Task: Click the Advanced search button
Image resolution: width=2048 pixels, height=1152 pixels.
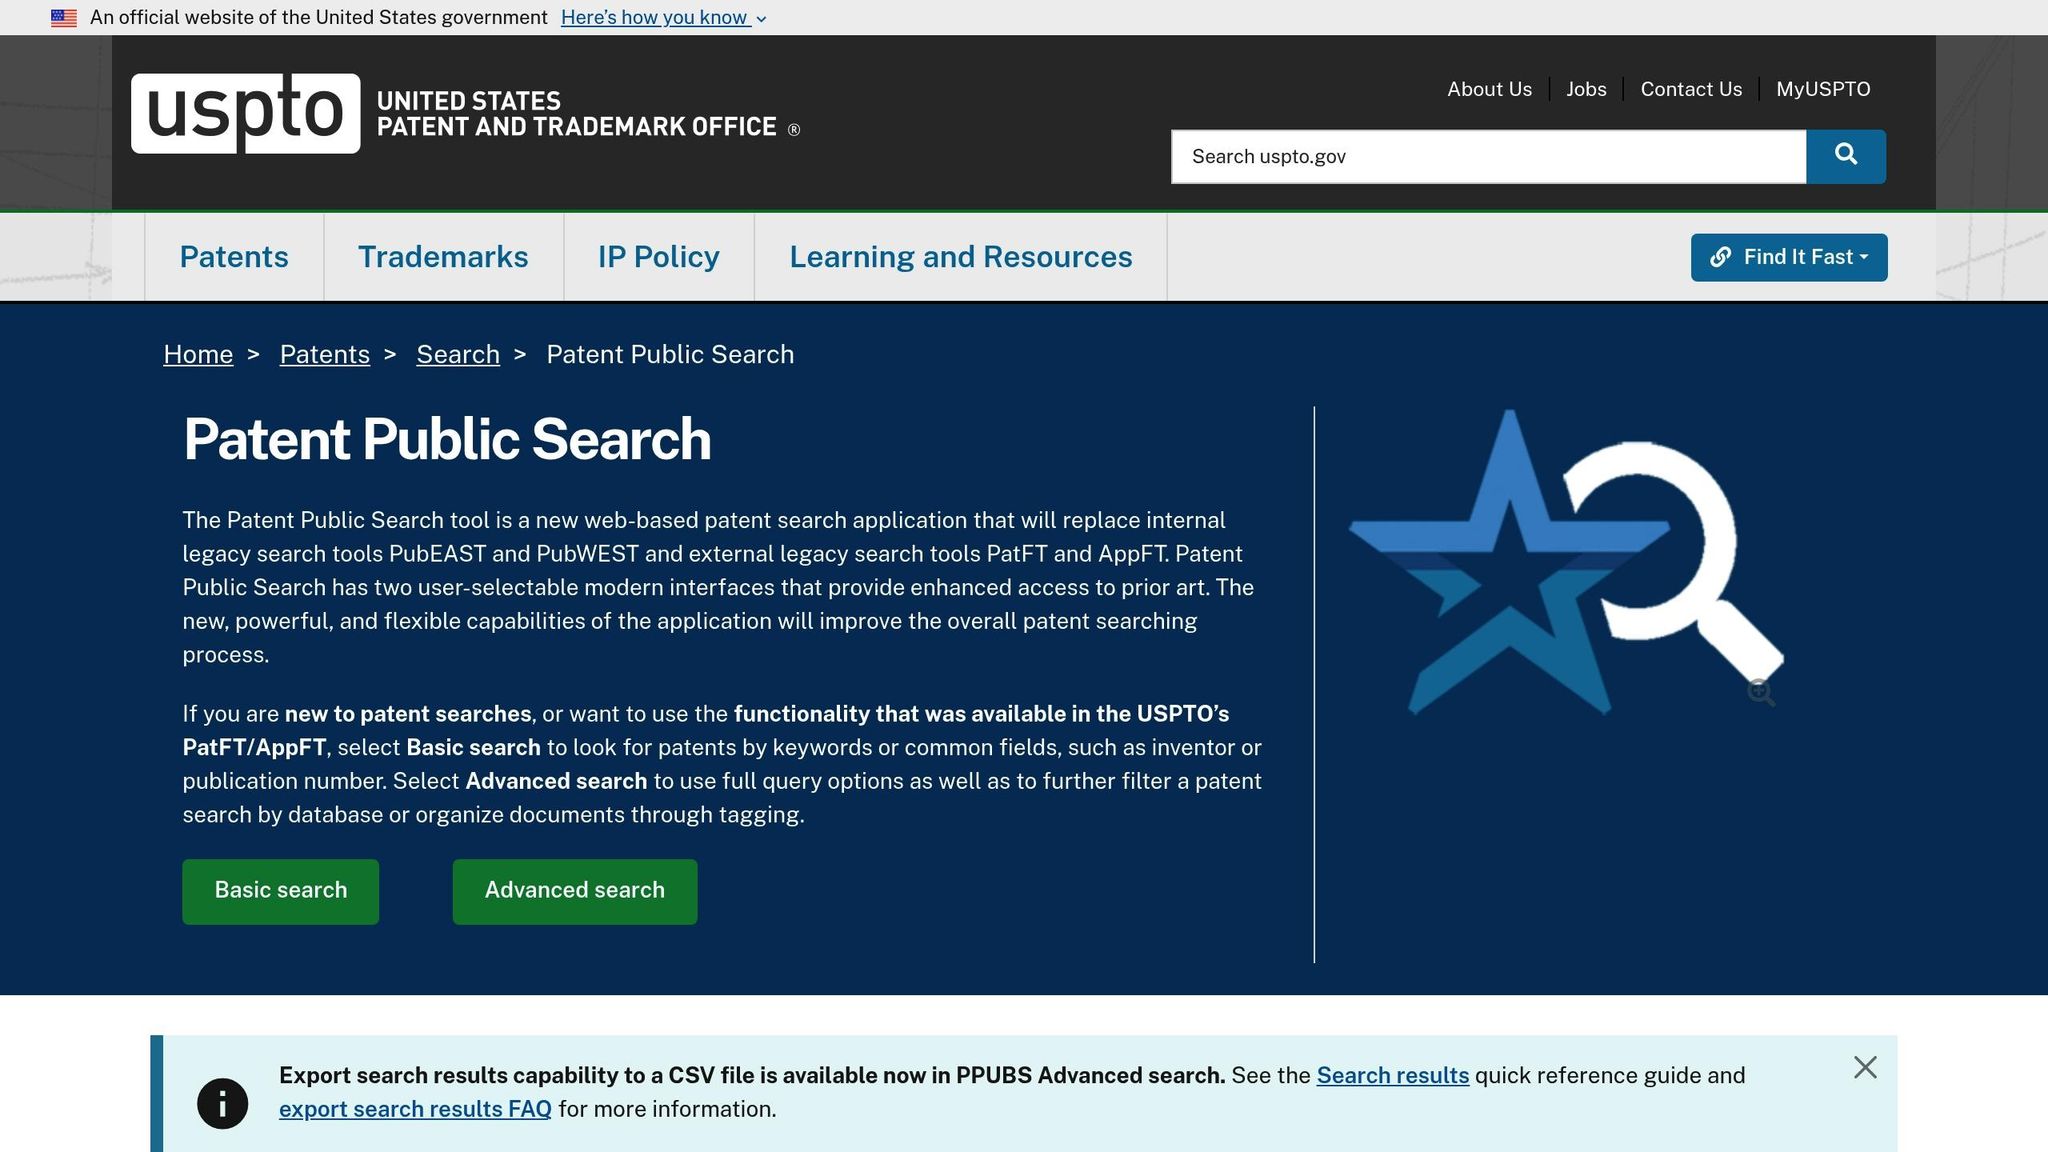Action: click(574, 890)
